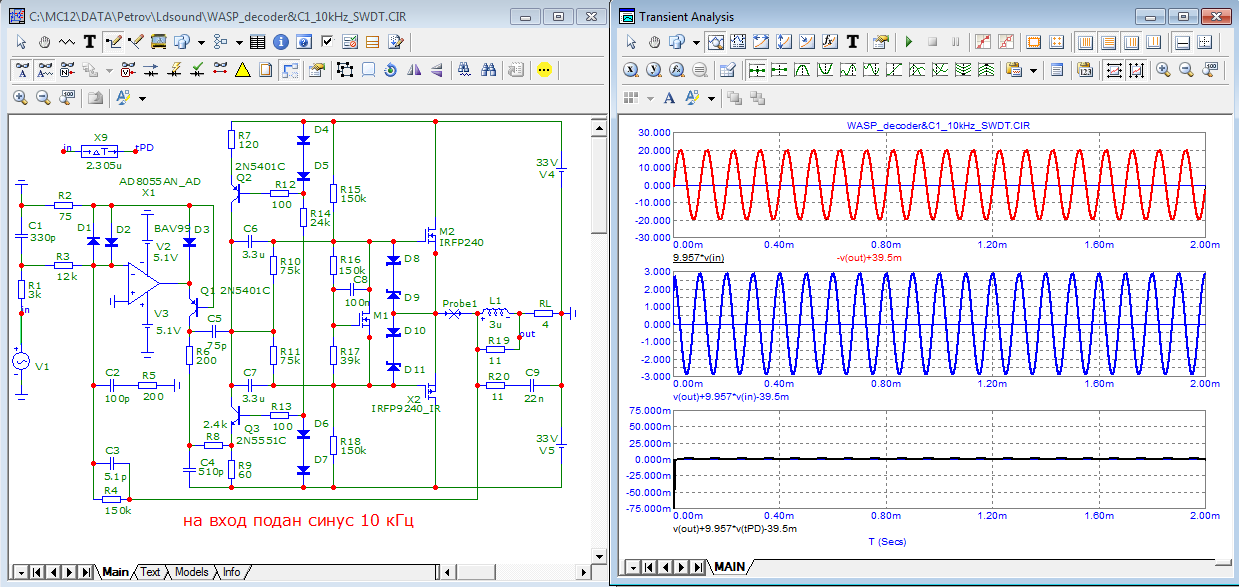The height and width of the screenshot is (587, 1239).
Task: Expand the dropdown arrow beside stacked windows icon
Action: click(201, 42)
